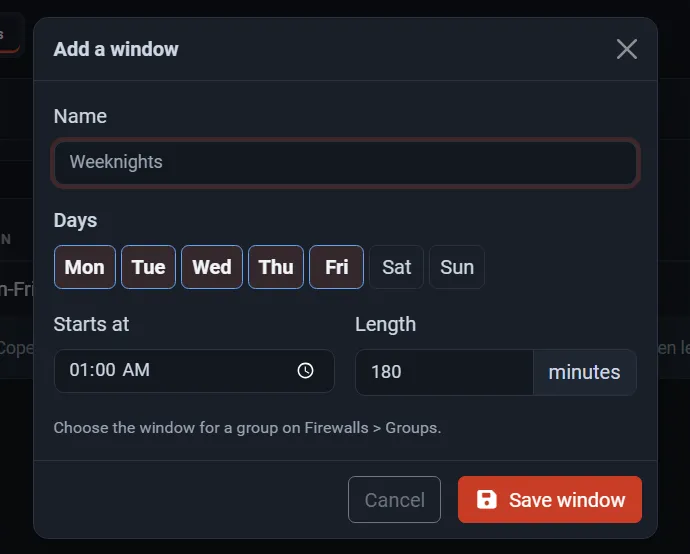This screenshot has height=554, width=690.
Task: Click the Add a window title
Action: click(x=116, y=49)
